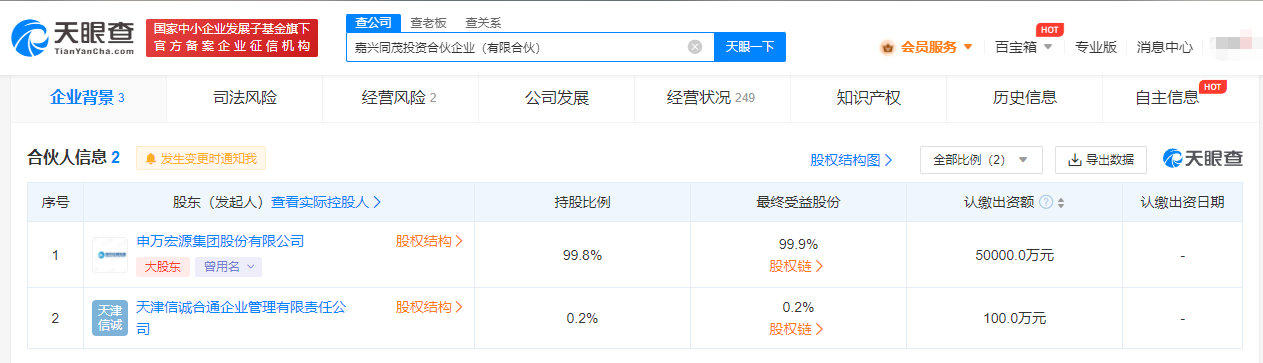Click the 天眼一下 search button
The image size is (1263, 363).
tap(750, 47)
